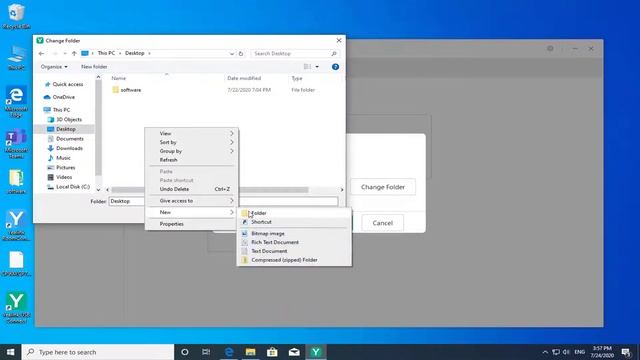The image size is (640, 360).
Task: Click New folder in the dialog toolbar
Action: (94, 67)
